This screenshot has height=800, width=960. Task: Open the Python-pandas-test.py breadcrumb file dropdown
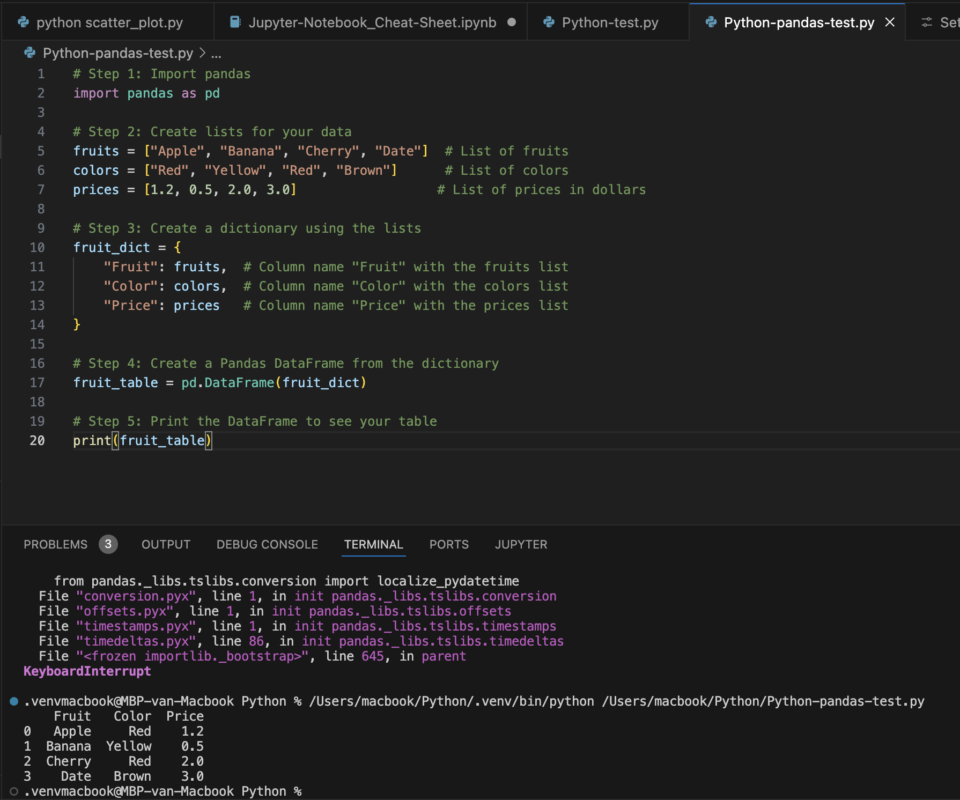click(x=118, y=53)
